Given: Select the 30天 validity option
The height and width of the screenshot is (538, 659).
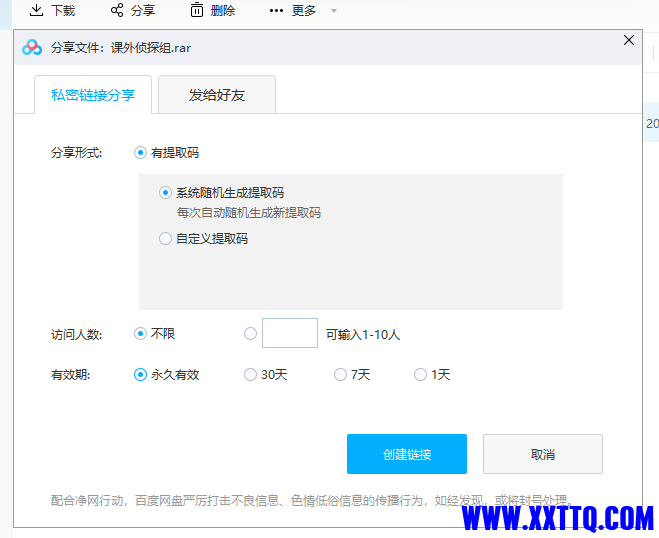Looking at the screenshot, I should (x=250, y=374).
